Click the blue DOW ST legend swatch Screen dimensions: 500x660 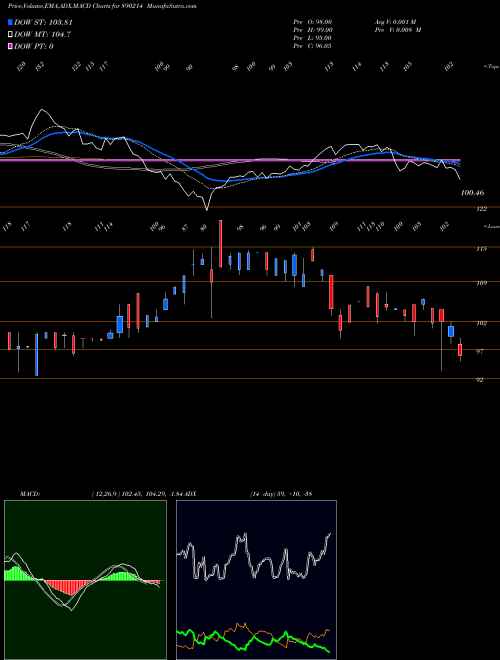(10, 22)
